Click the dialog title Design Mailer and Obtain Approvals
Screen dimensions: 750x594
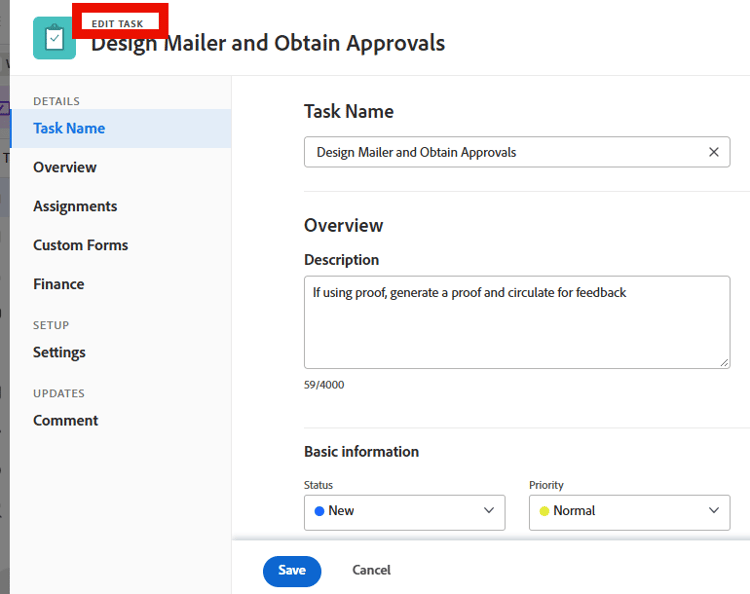tap(268, 43)
